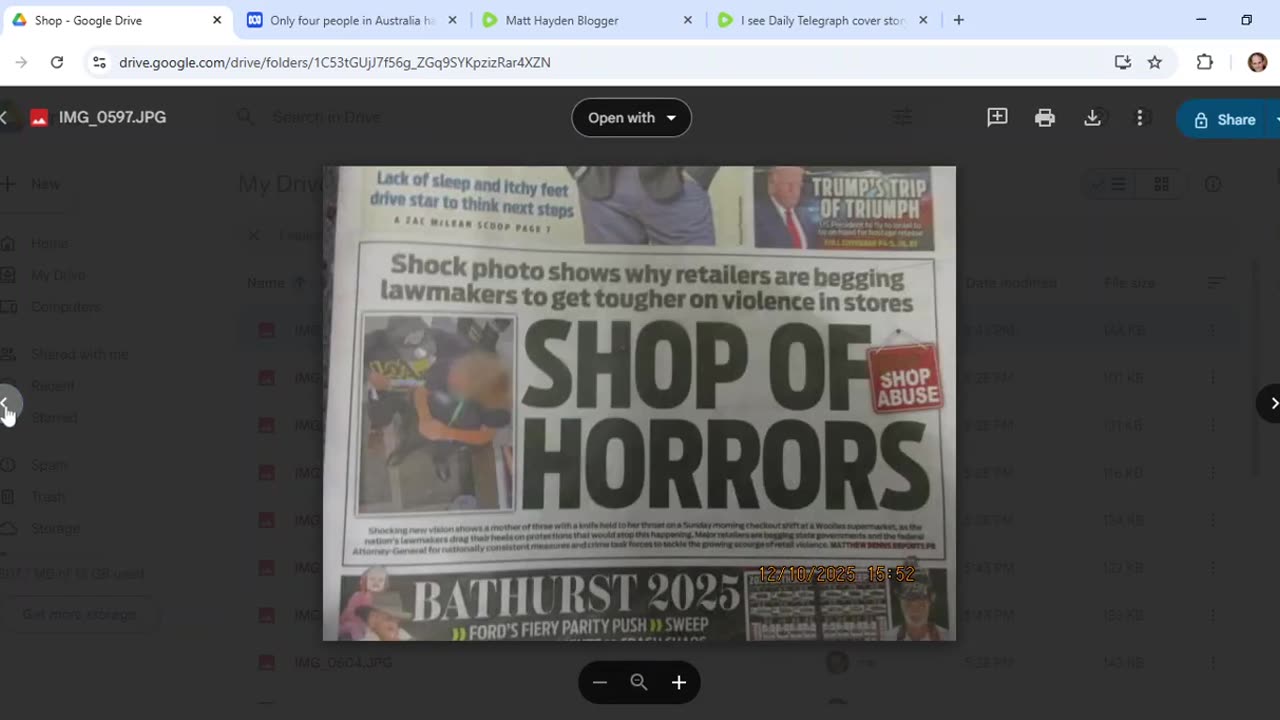Click the IMG_0597.JPG file name

(x=112, y=117)
